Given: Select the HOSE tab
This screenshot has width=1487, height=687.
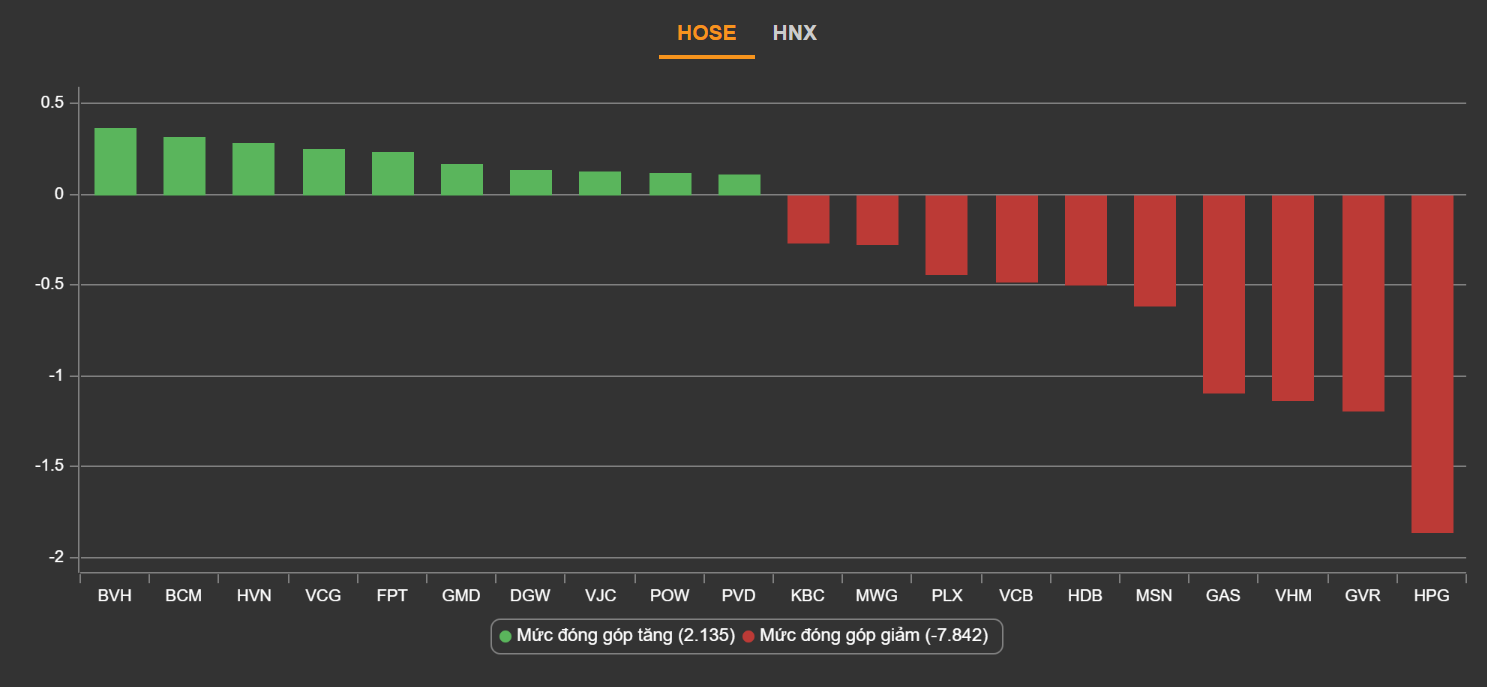Looking at the screenshot, I should click(706, 33).
